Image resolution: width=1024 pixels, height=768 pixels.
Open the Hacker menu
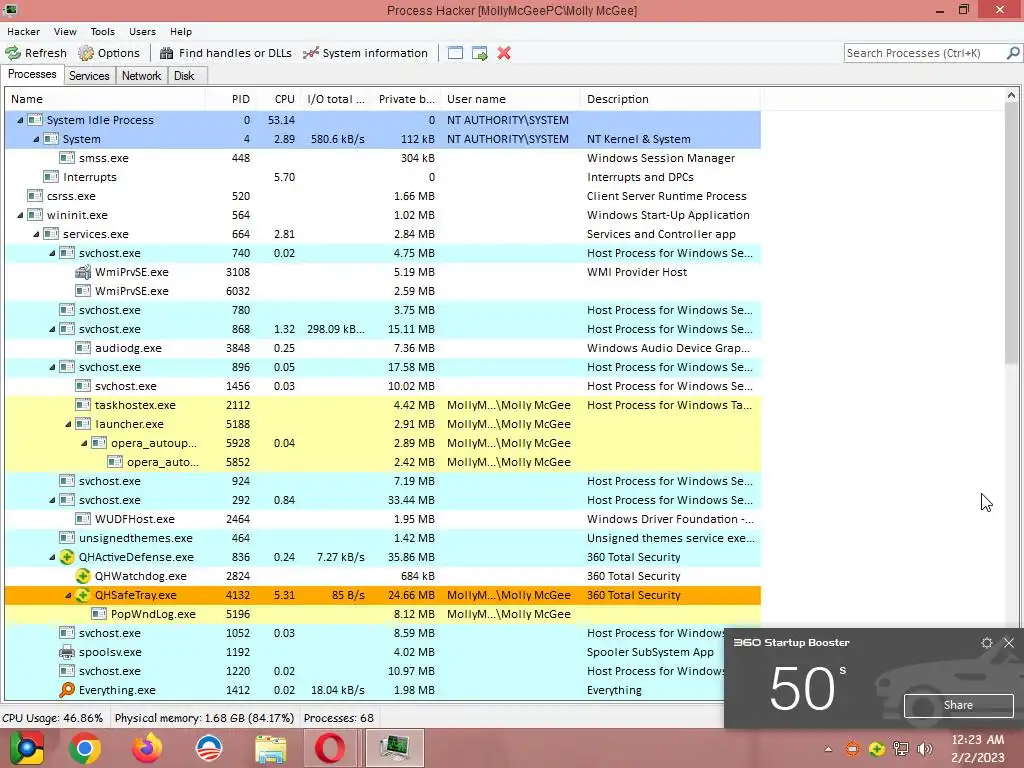[x=24, y=31]
